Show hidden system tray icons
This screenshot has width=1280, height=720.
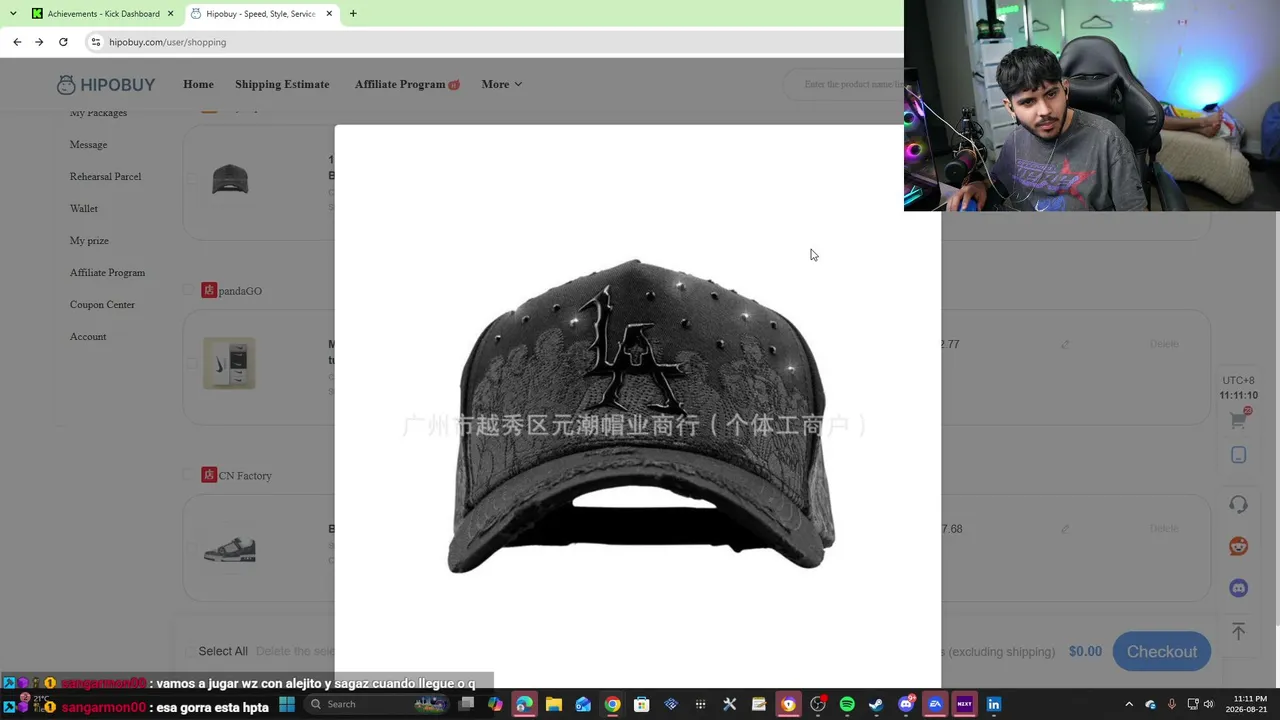[x=1129, y=704]
